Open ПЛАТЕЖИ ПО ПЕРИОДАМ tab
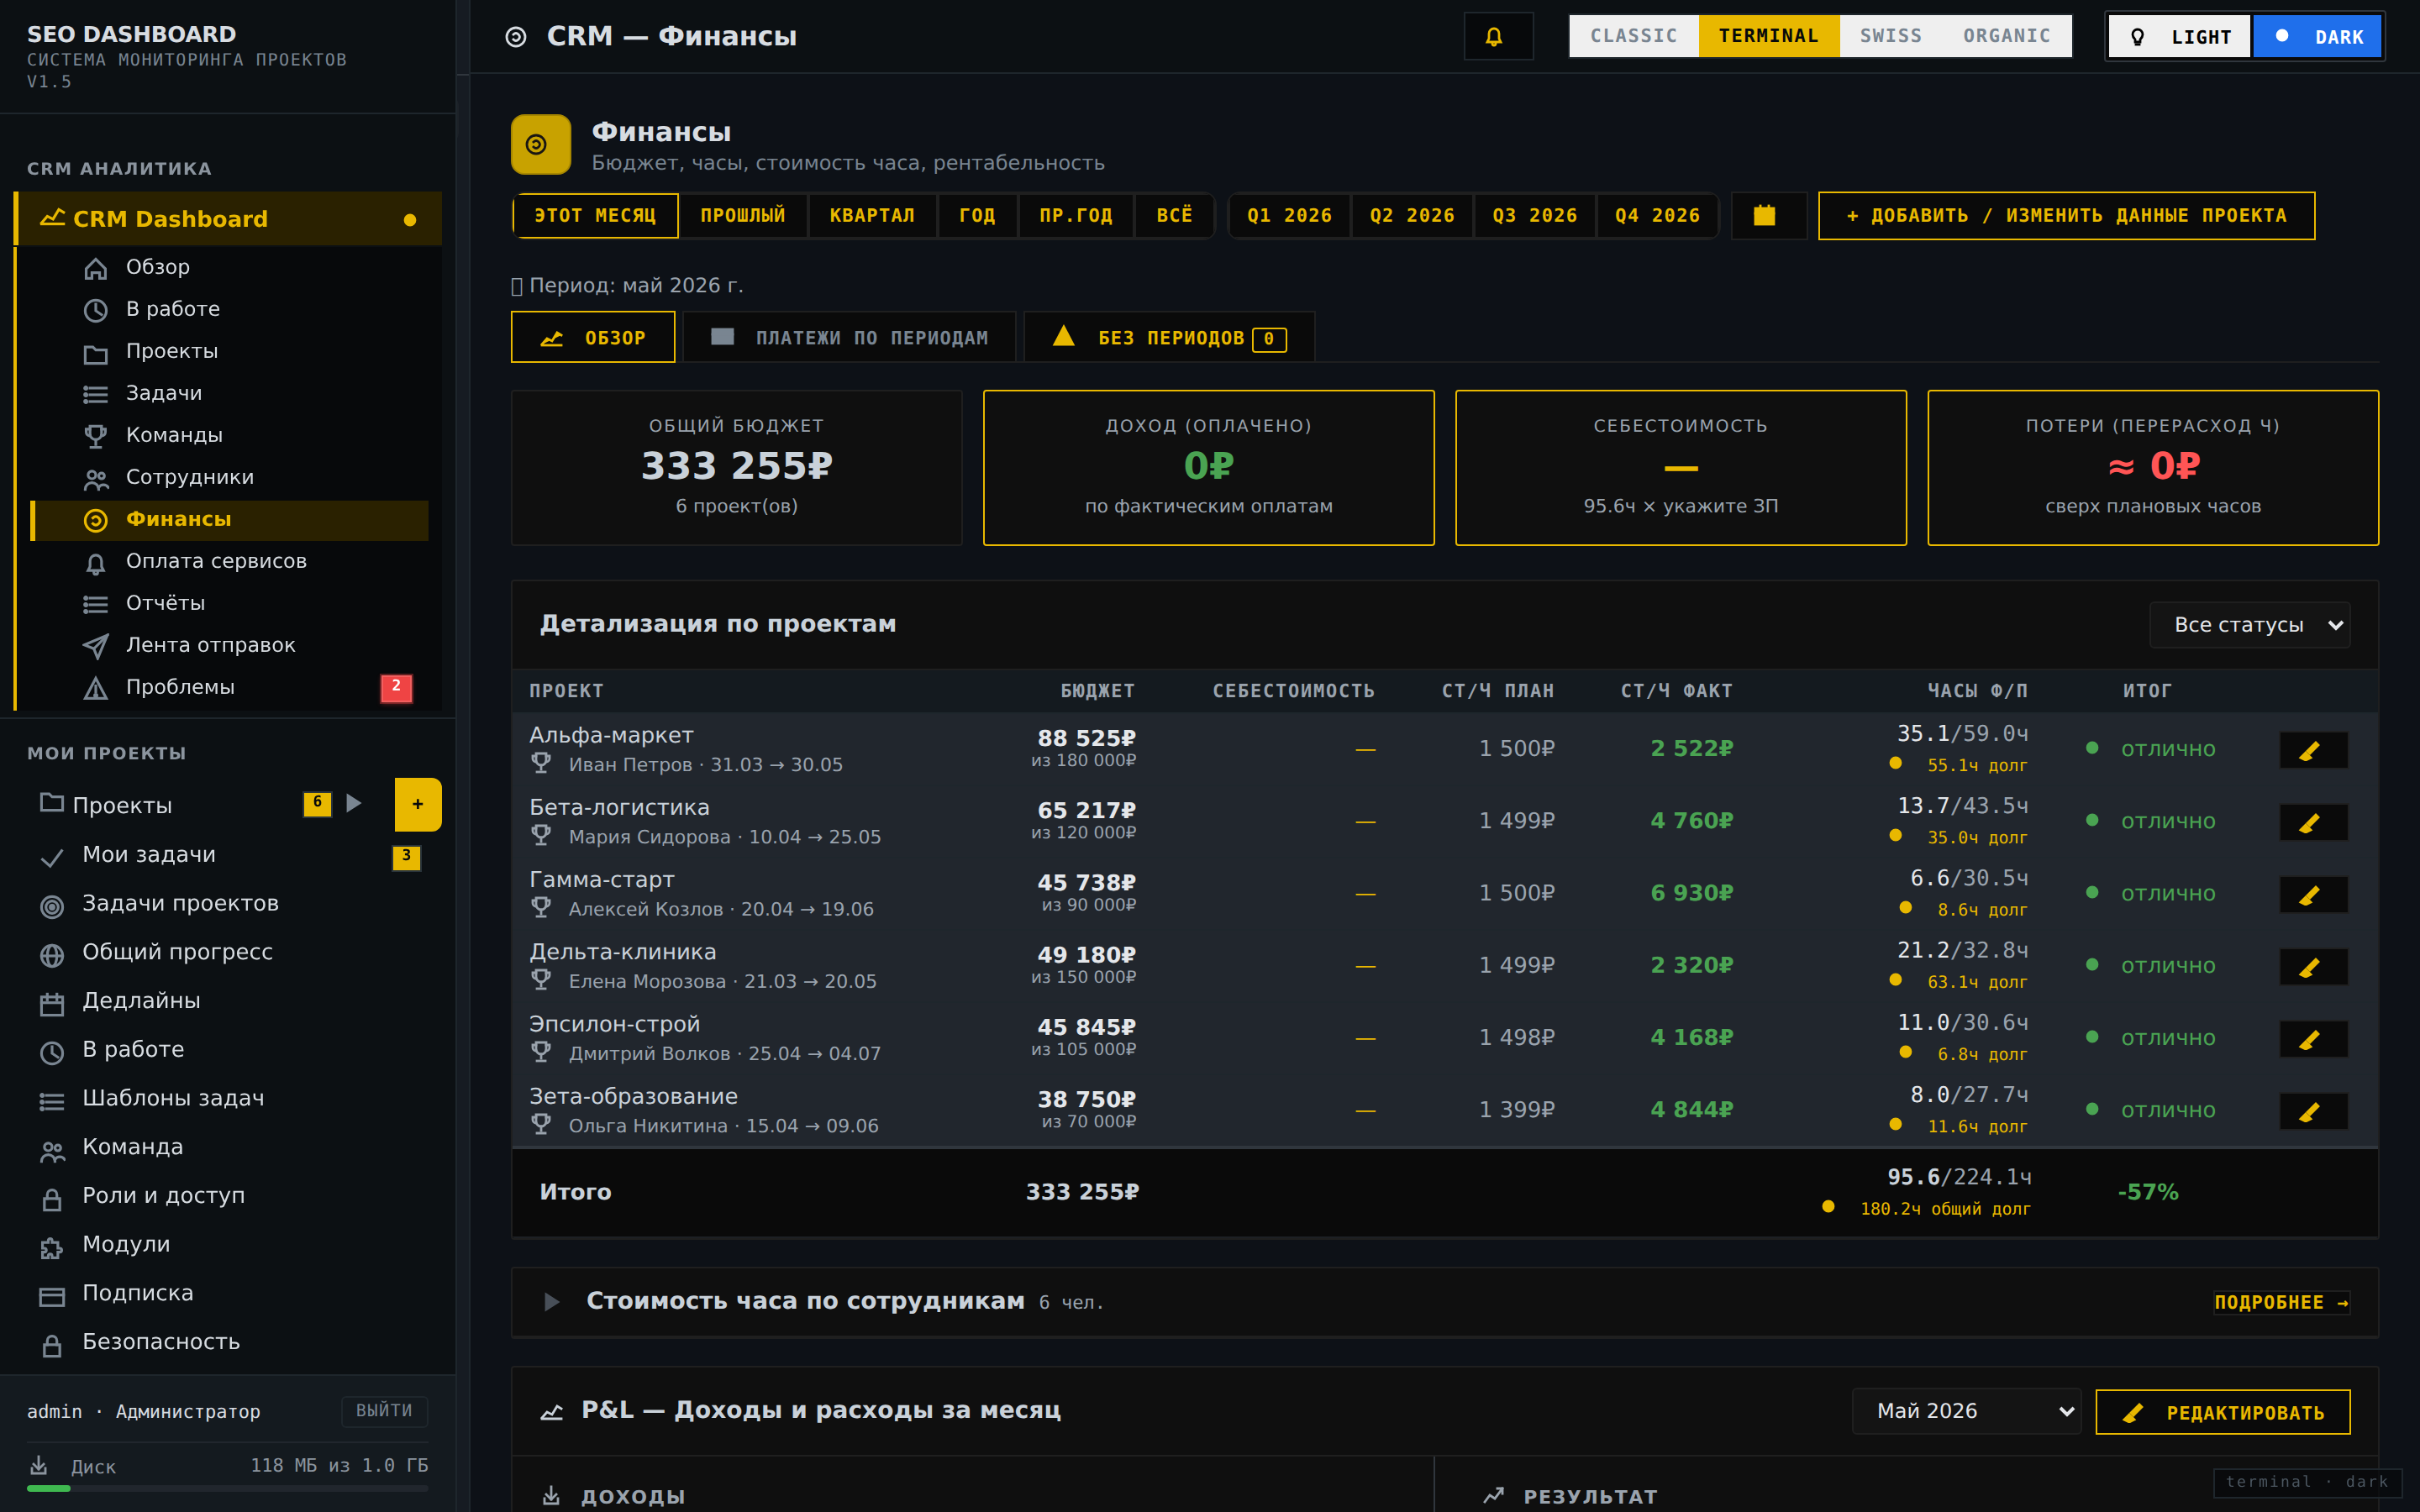The width and height of the screenshot is (2420, 1512). pyautogui.click(x=849, y=337)
